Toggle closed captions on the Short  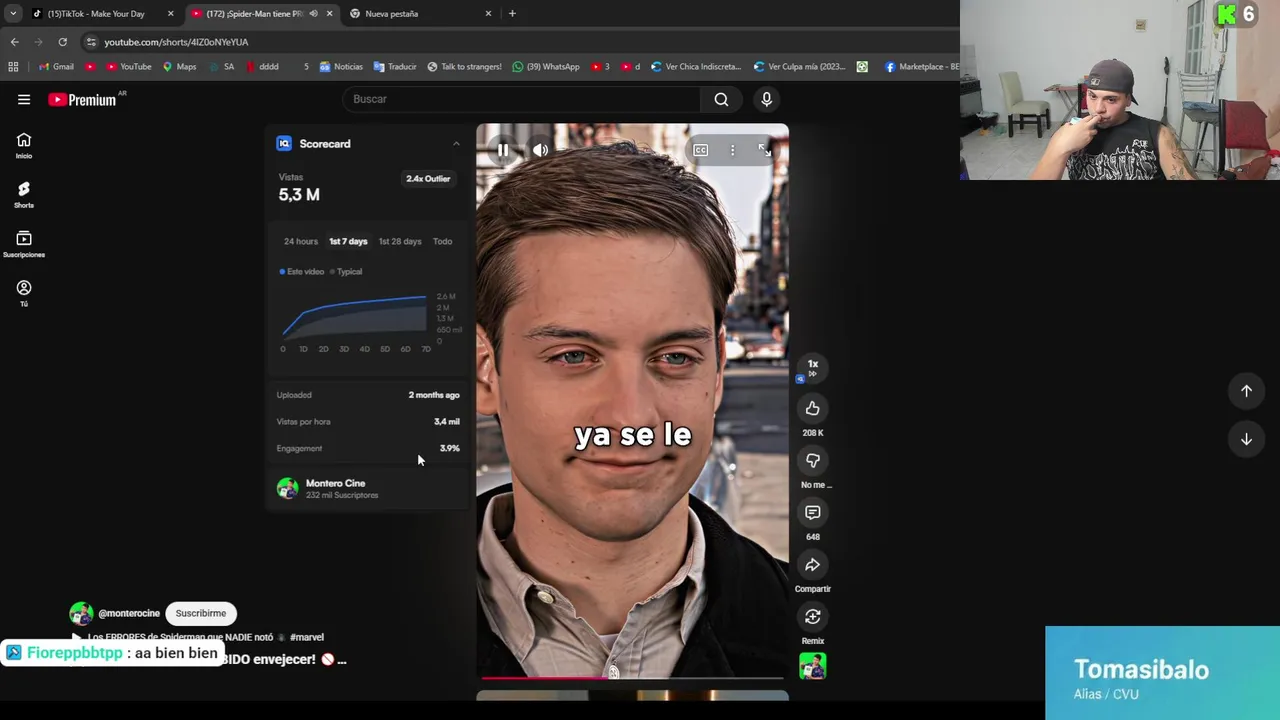(700, 150)
